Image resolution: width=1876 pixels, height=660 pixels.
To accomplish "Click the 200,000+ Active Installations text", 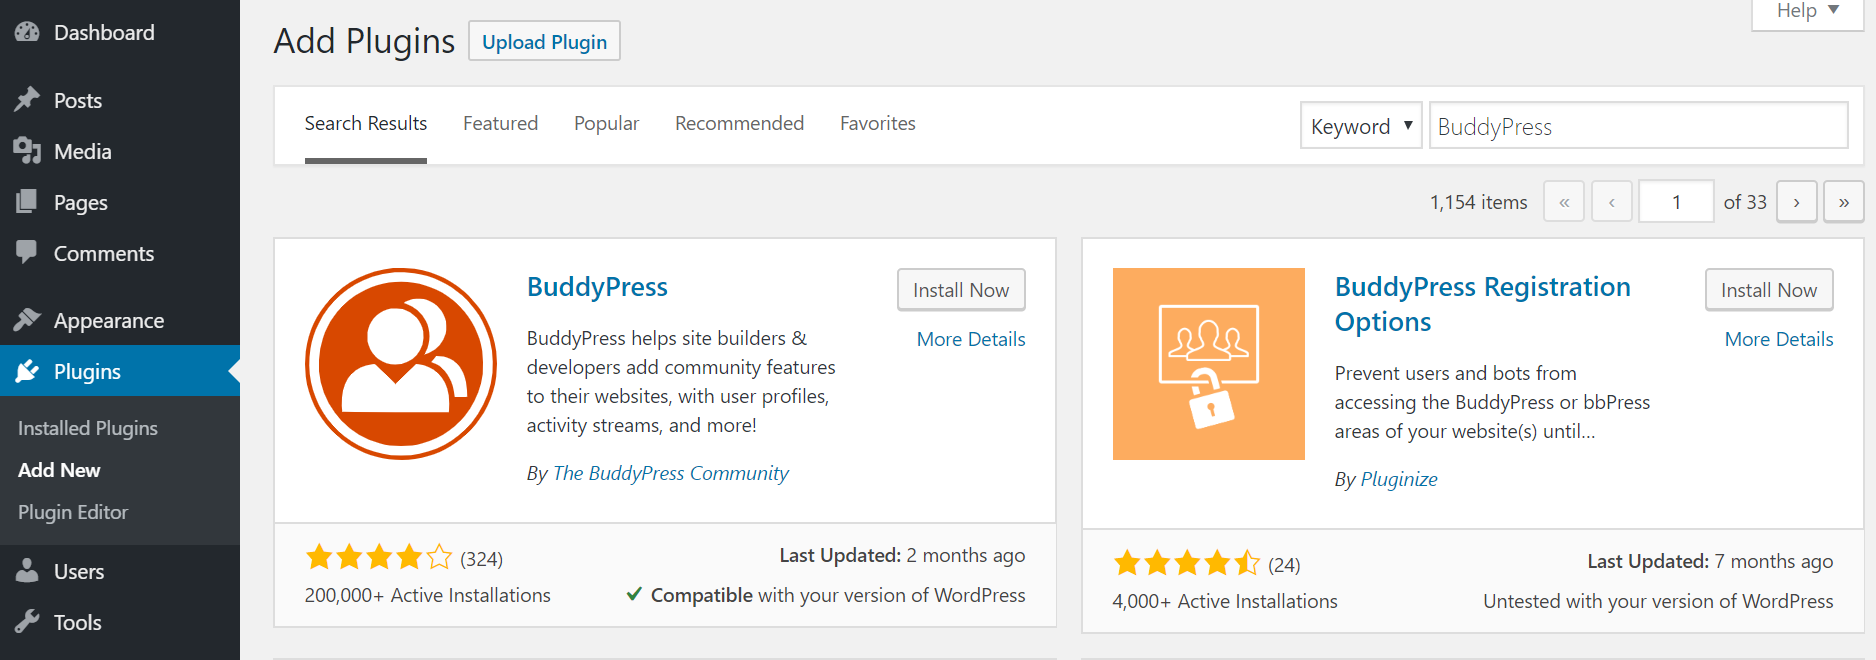I will click(428, 595).
